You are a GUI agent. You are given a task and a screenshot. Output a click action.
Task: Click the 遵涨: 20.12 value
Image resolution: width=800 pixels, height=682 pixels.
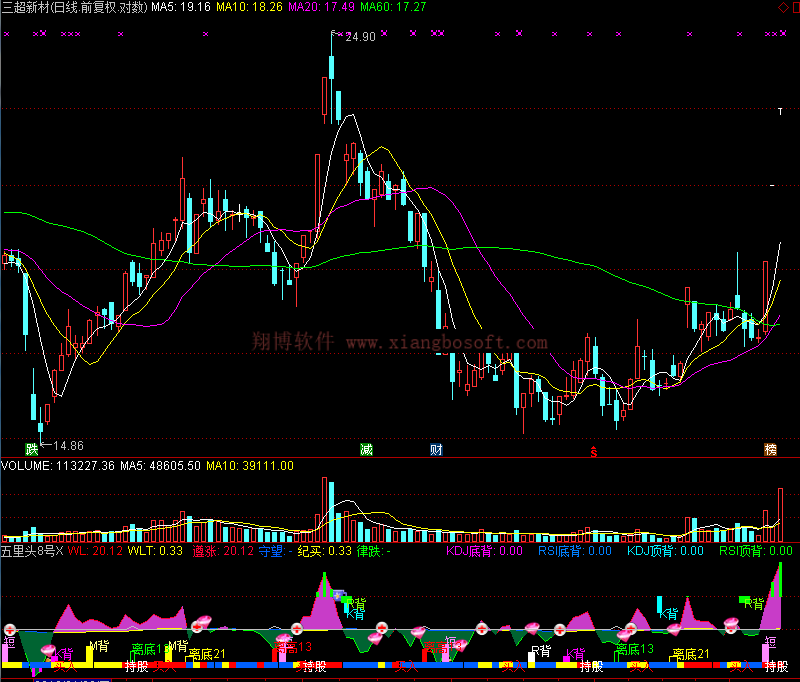click(223, 551)
